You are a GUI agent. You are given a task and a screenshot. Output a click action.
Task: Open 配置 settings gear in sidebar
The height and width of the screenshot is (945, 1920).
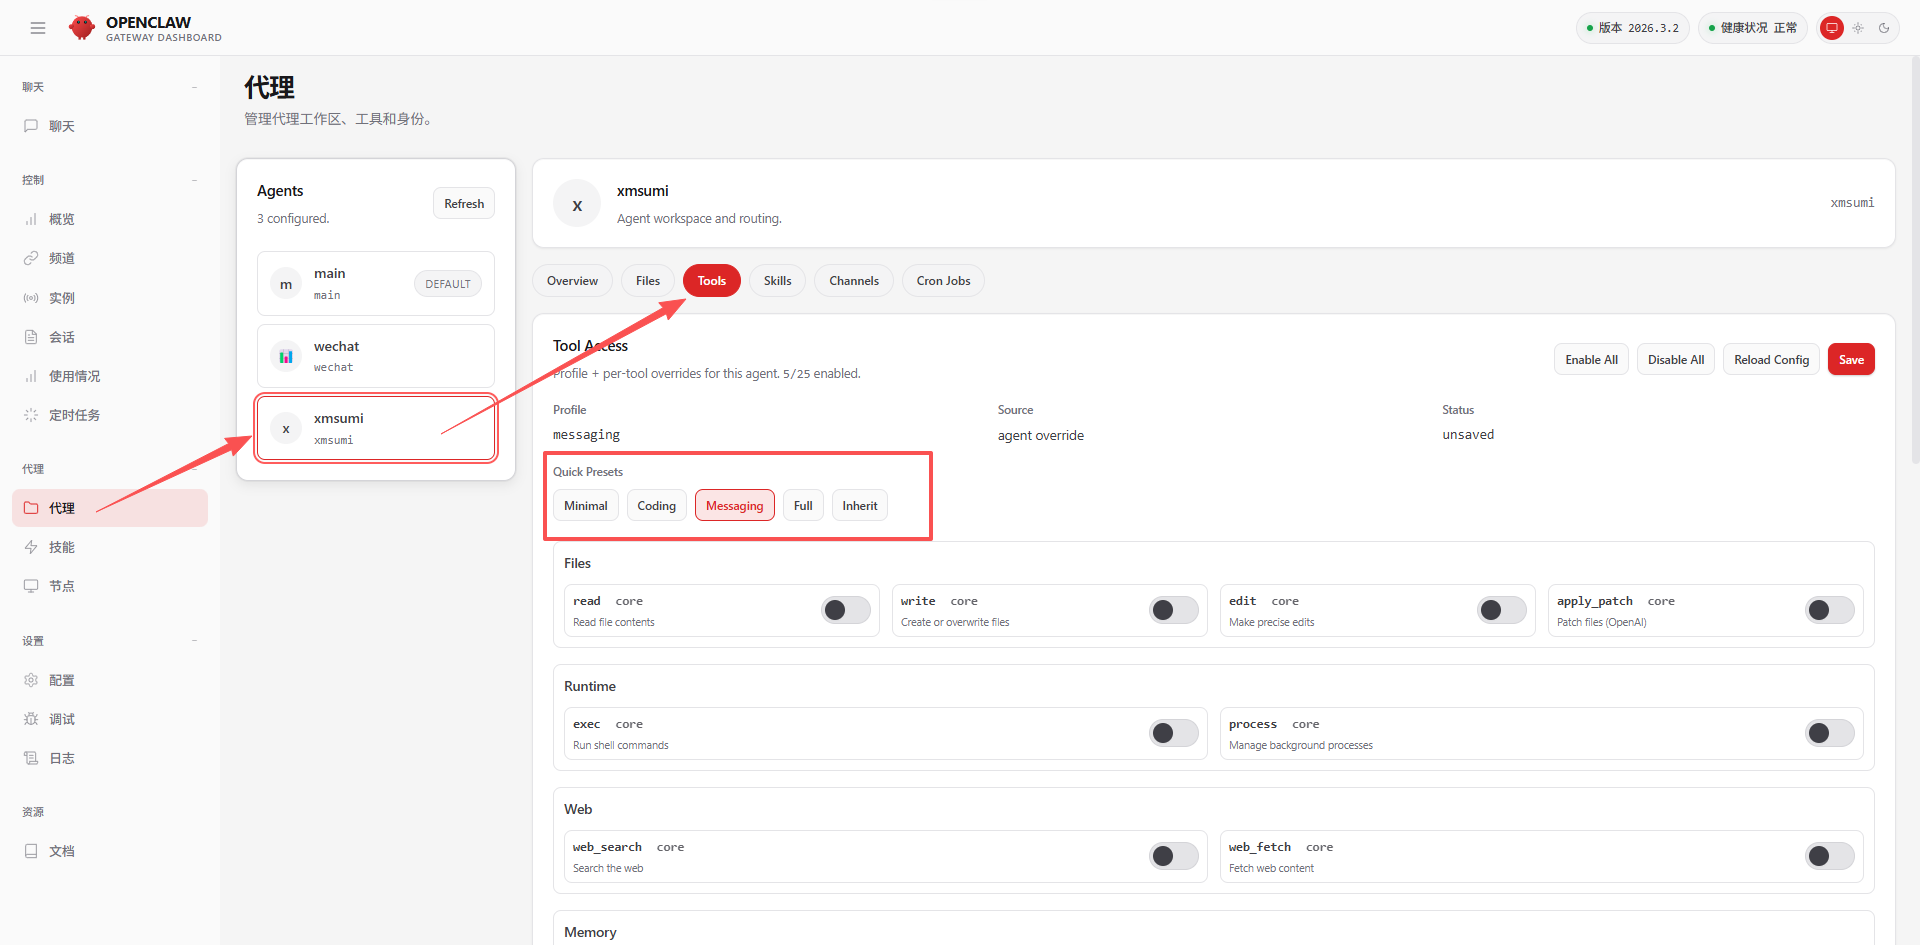61,680
